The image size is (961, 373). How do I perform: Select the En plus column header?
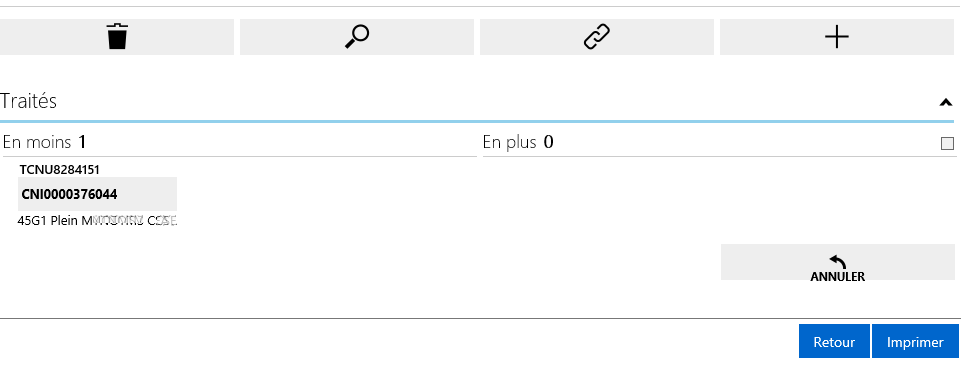click(x=509, y=143)
